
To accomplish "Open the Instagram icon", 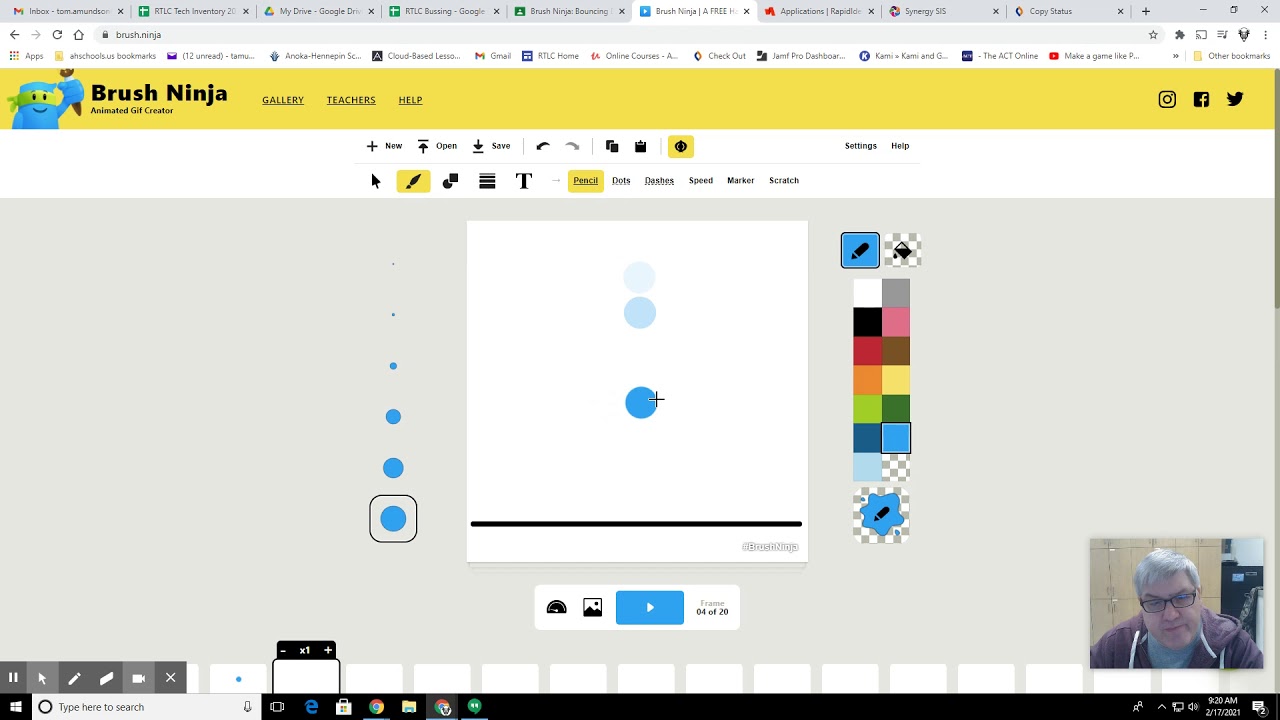I will point(1167,99).
